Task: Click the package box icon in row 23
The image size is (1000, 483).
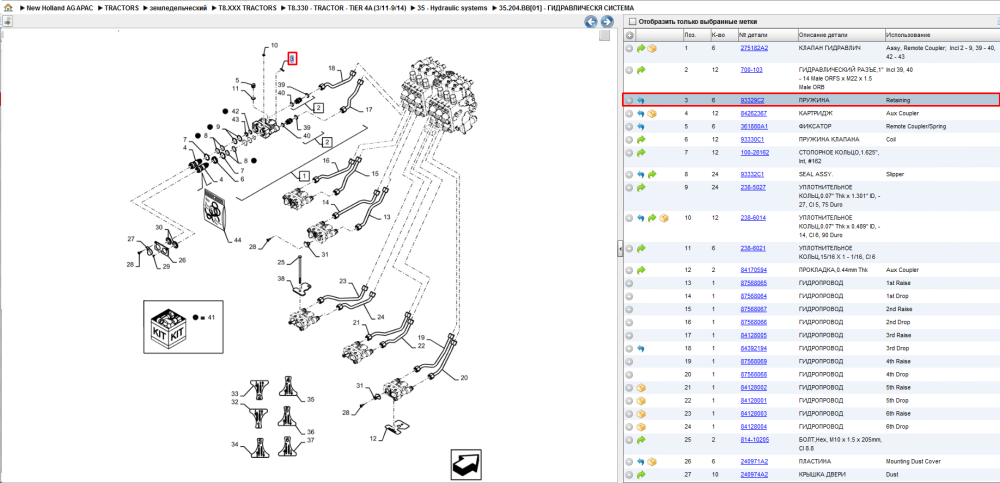Action: (x=641, y=413)
